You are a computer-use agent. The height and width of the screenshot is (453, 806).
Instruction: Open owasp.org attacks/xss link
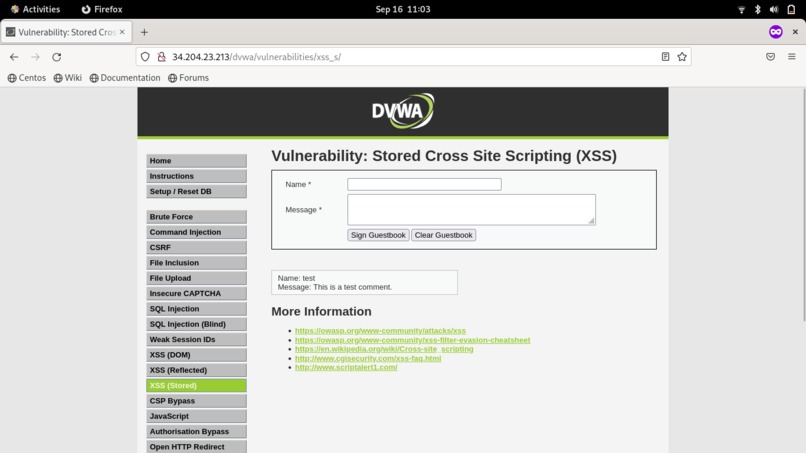click(380, 331)
